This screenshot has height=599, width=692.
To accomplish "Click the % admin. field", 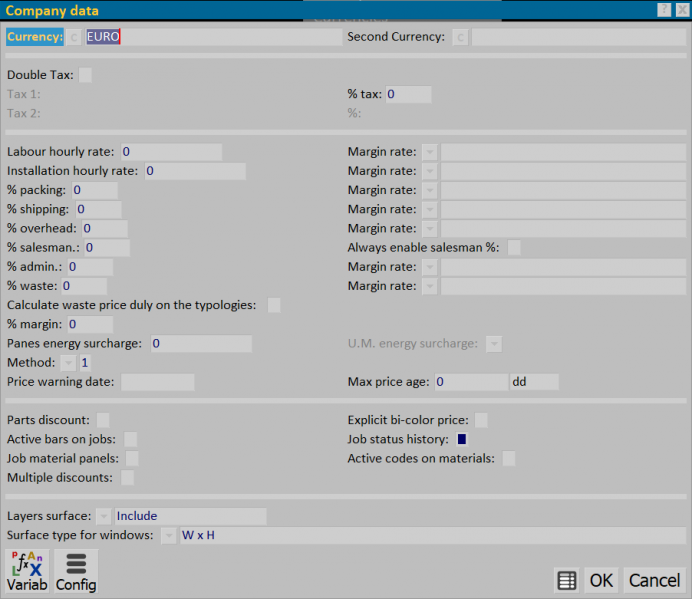I will pyautogui.click(x=90, y=267).
